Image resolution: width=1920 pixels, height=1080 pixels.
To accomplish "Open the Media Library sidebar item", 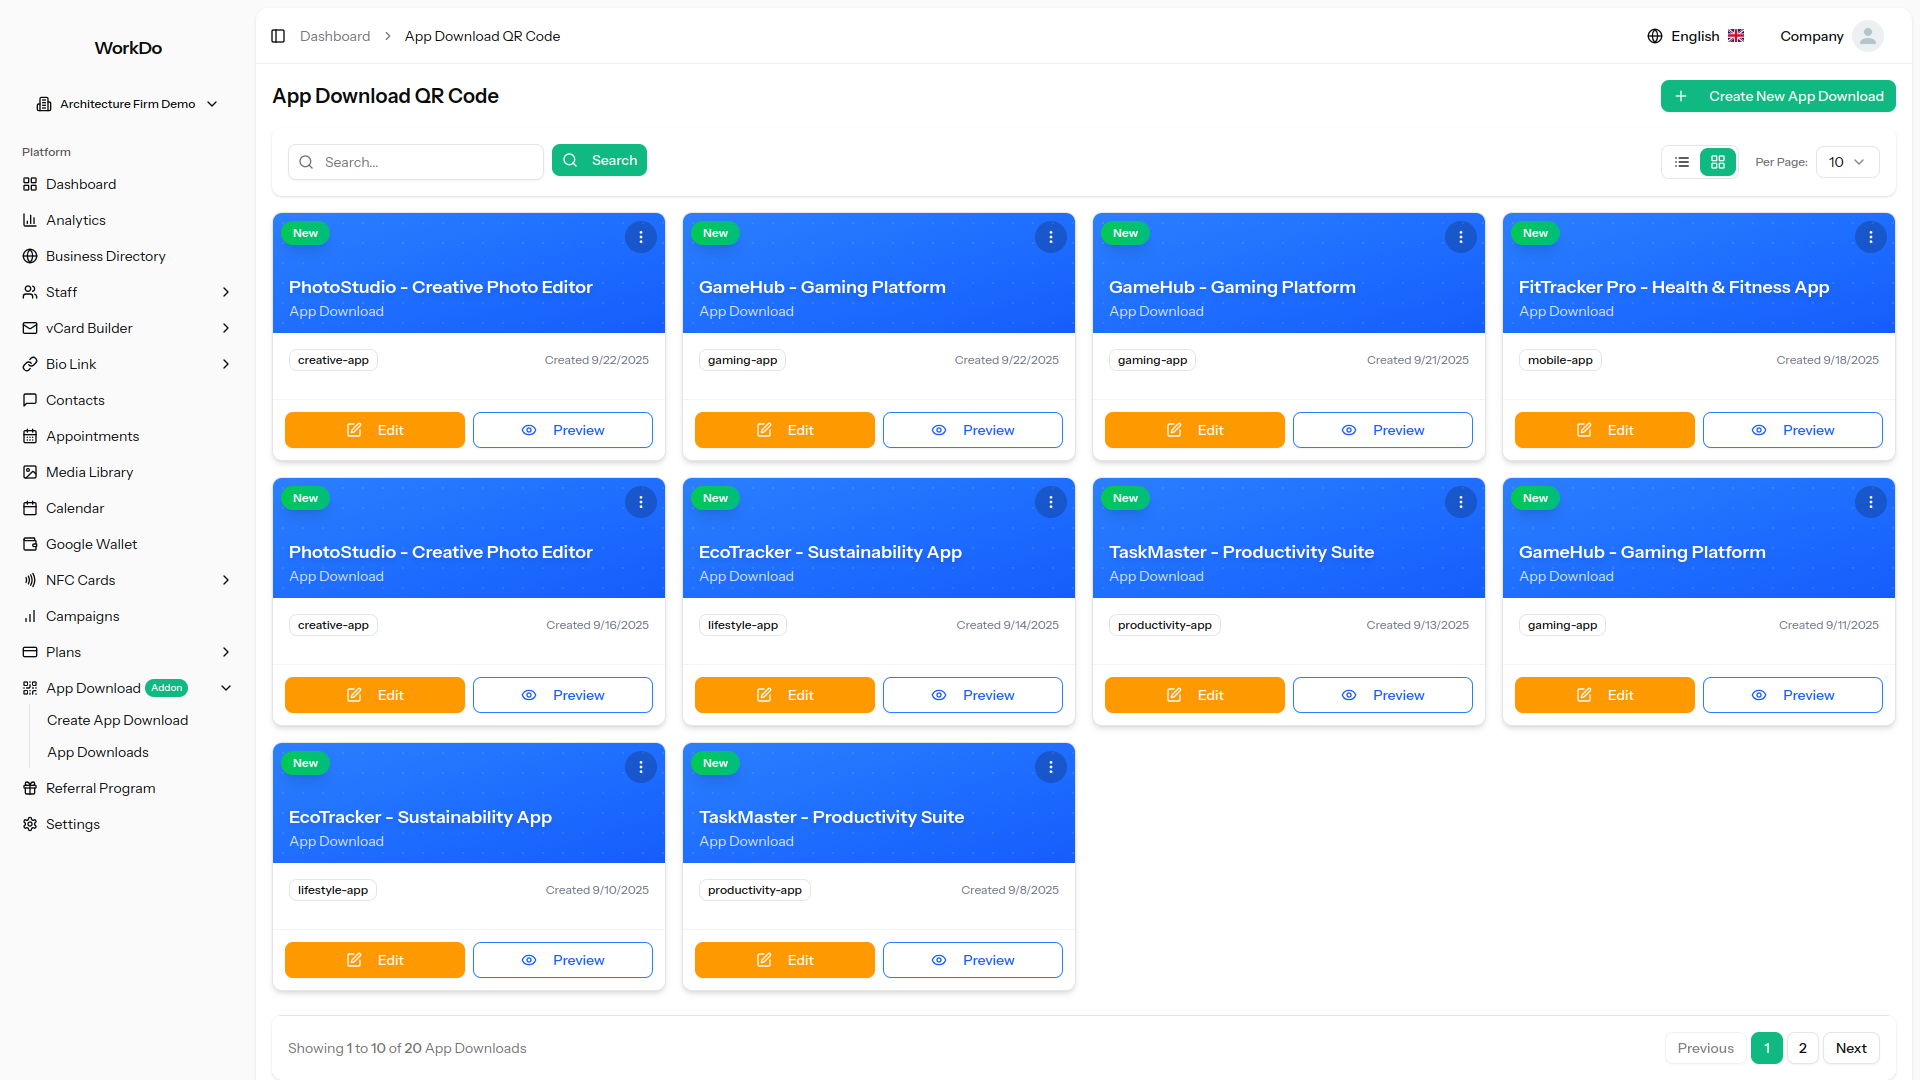I will click(x=89, y=472).
